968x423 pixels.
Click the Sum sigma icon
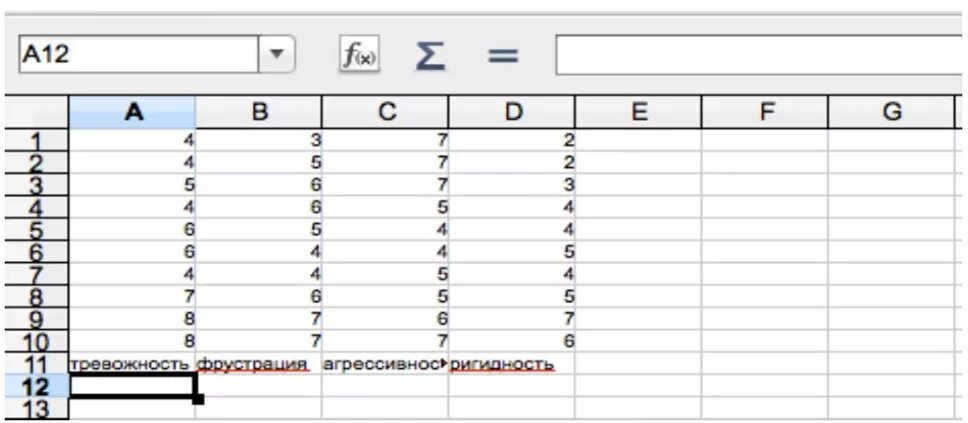pos(430,56)
